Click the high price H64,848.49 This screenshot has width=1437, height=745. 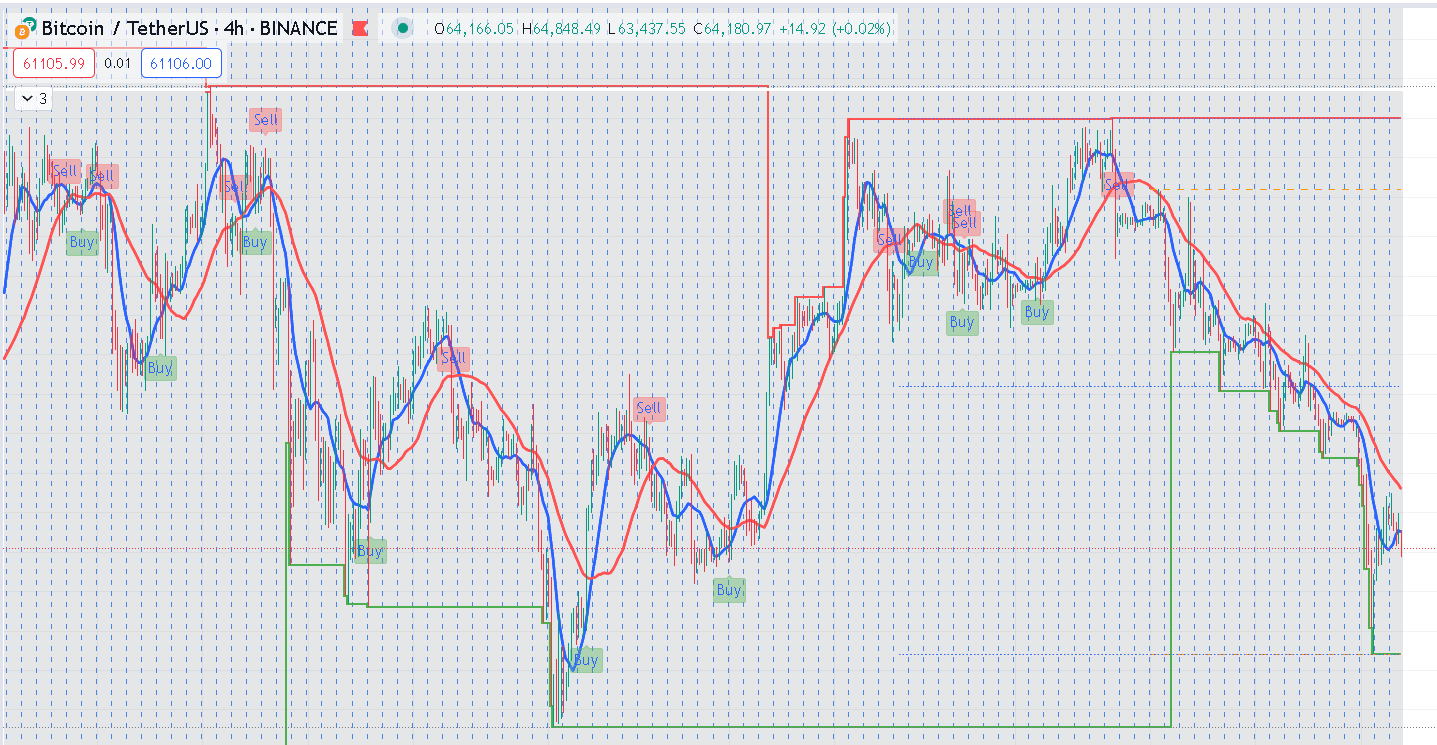(x=561, y=29)
